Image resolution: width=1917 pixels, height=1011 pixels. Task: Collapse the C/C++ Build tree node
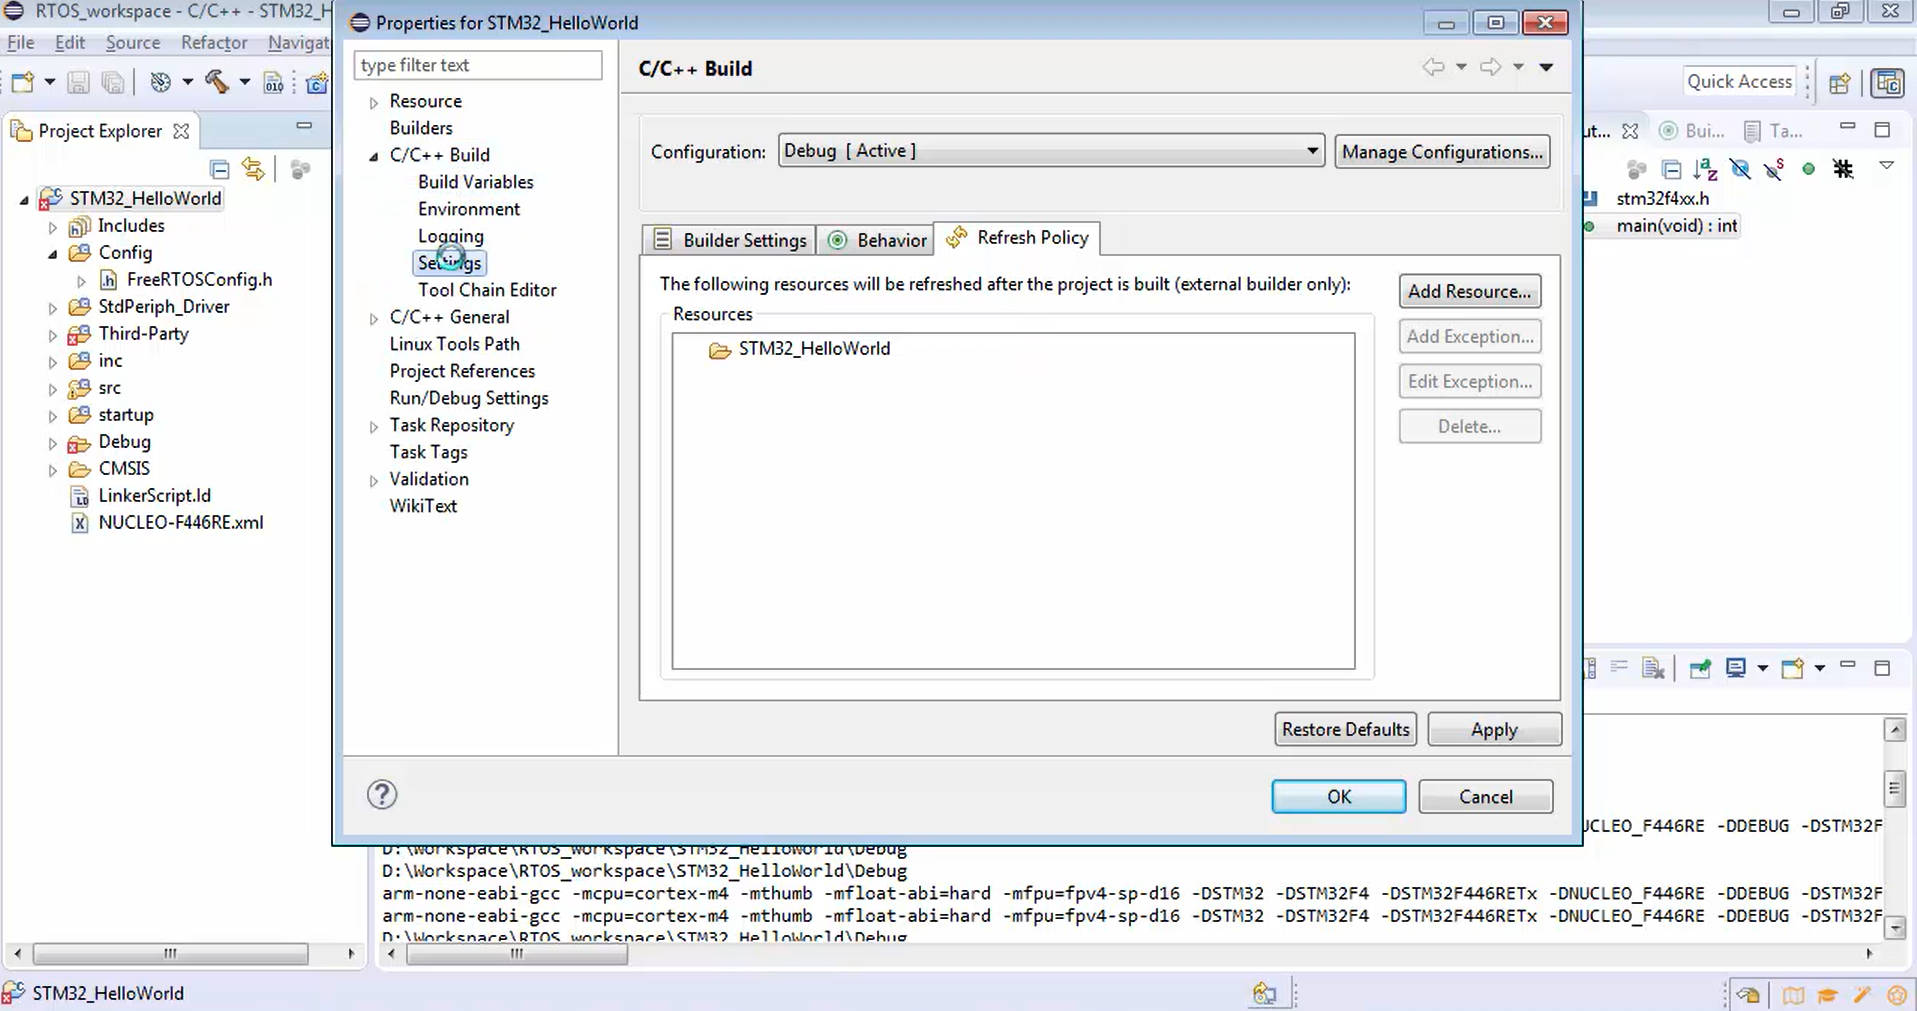pyautogui.click(x=373, y=156)
